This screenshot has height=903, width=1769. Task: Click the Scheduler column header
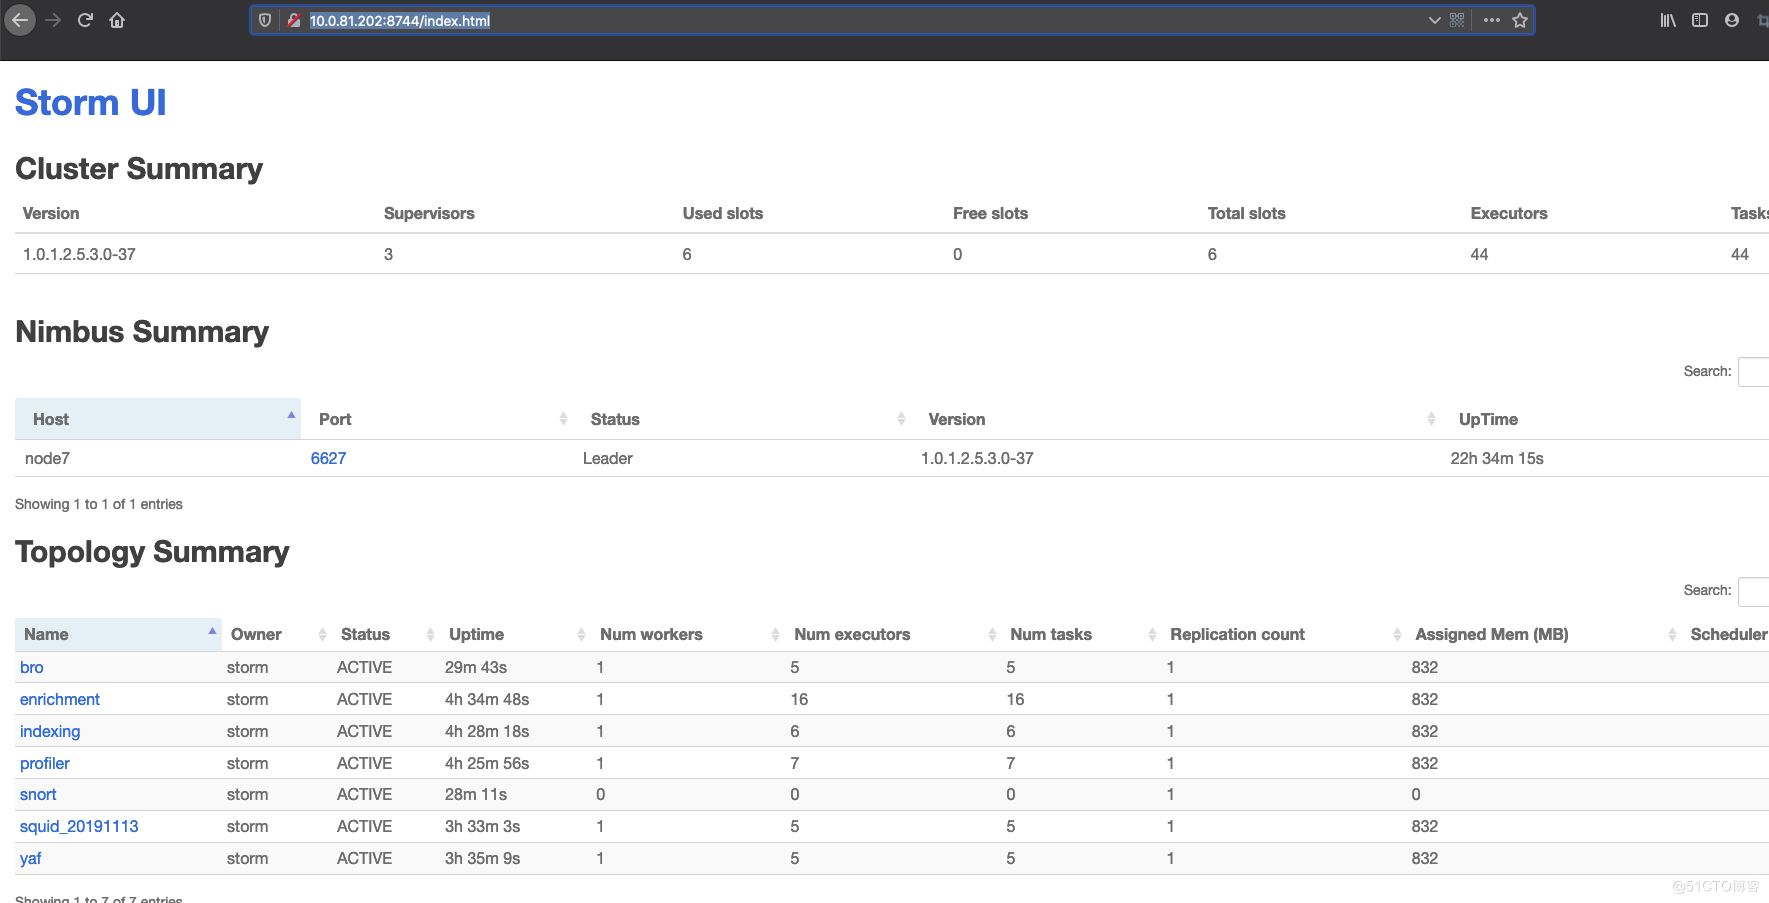[1728, 634]
